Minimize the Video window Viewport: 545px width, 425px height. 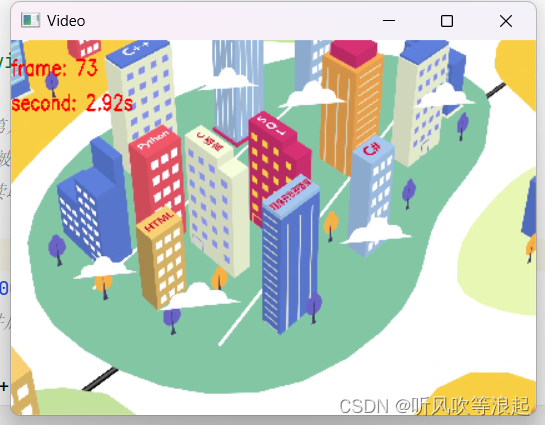pyautogui.click(x=389, y=21)
